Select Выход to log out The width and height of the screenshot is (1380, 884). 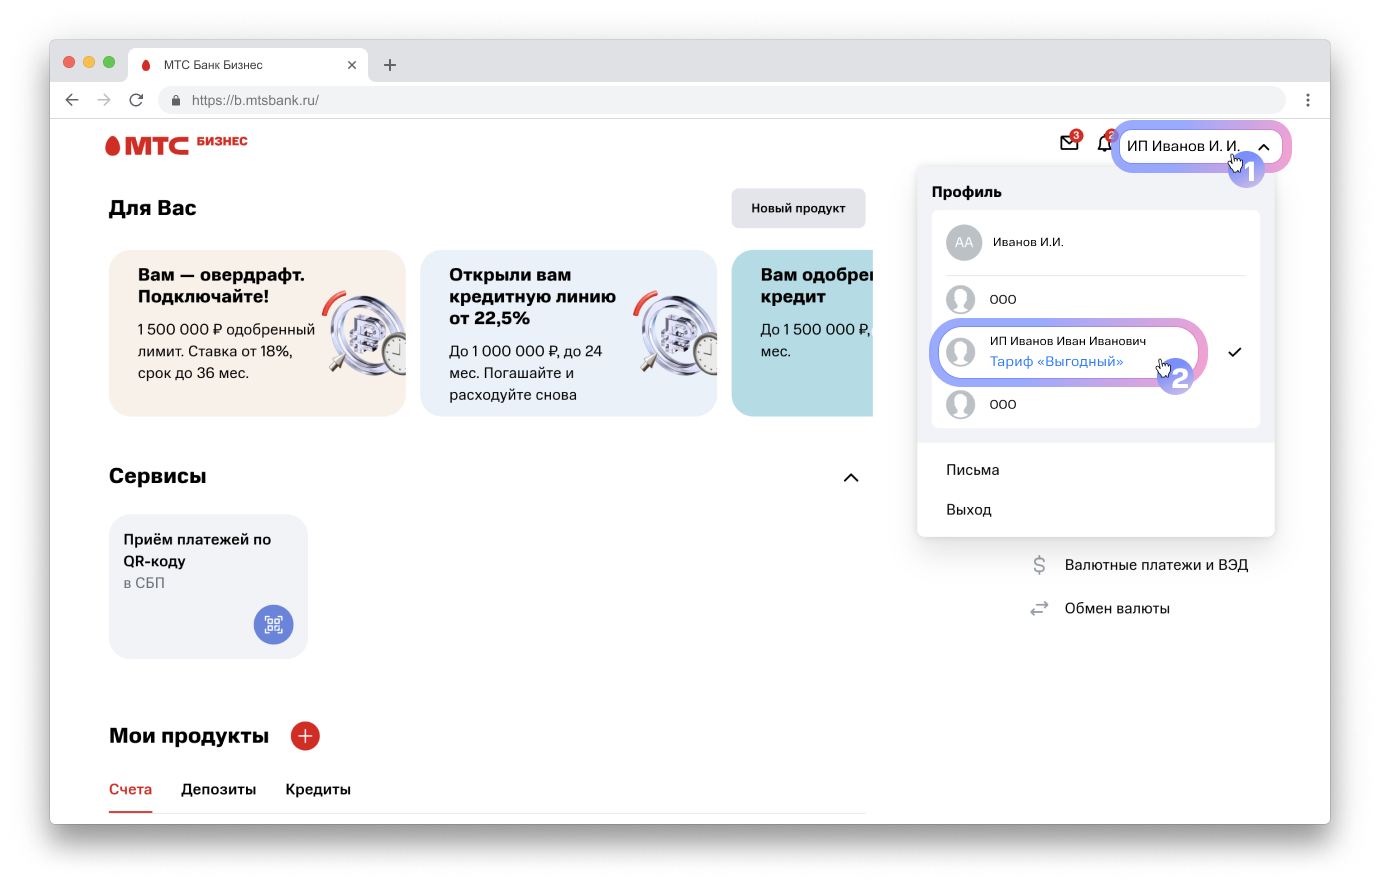tap(969, 510)
